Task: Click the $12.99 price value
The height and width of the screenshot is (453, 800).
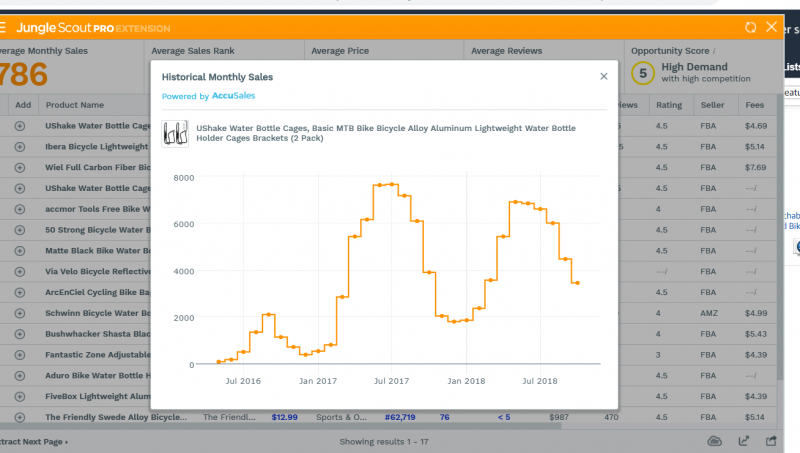Action: pyautogui.click(x=284, y=417)
